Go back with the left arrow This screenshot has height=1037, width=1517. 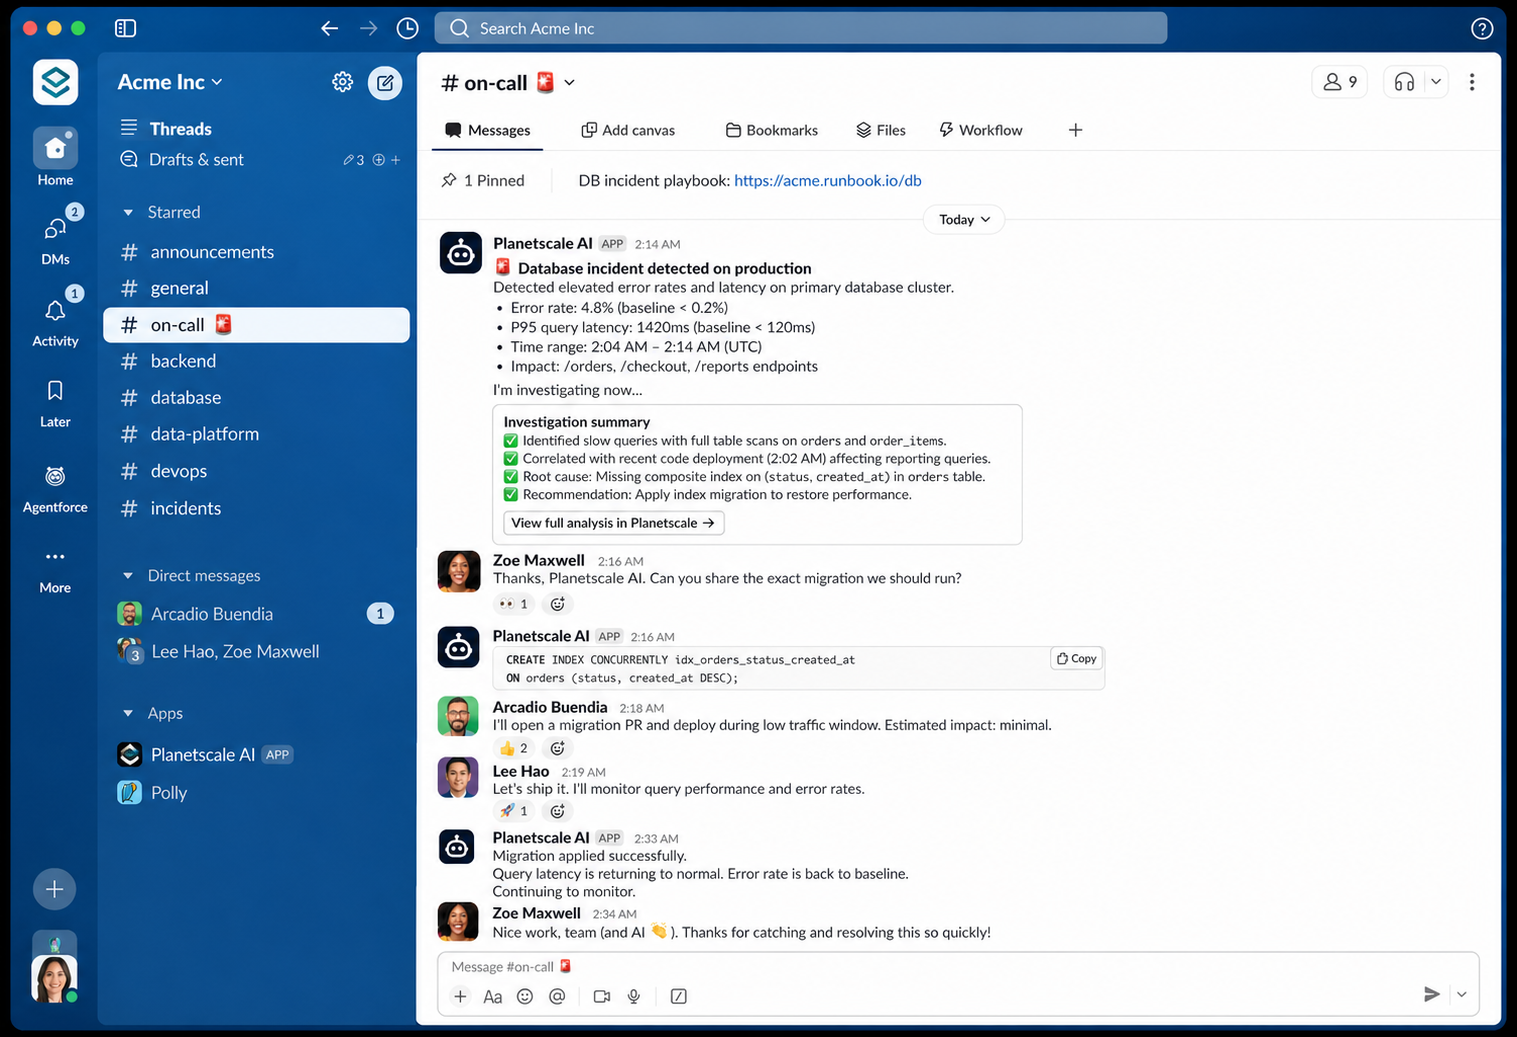(329, 28)
